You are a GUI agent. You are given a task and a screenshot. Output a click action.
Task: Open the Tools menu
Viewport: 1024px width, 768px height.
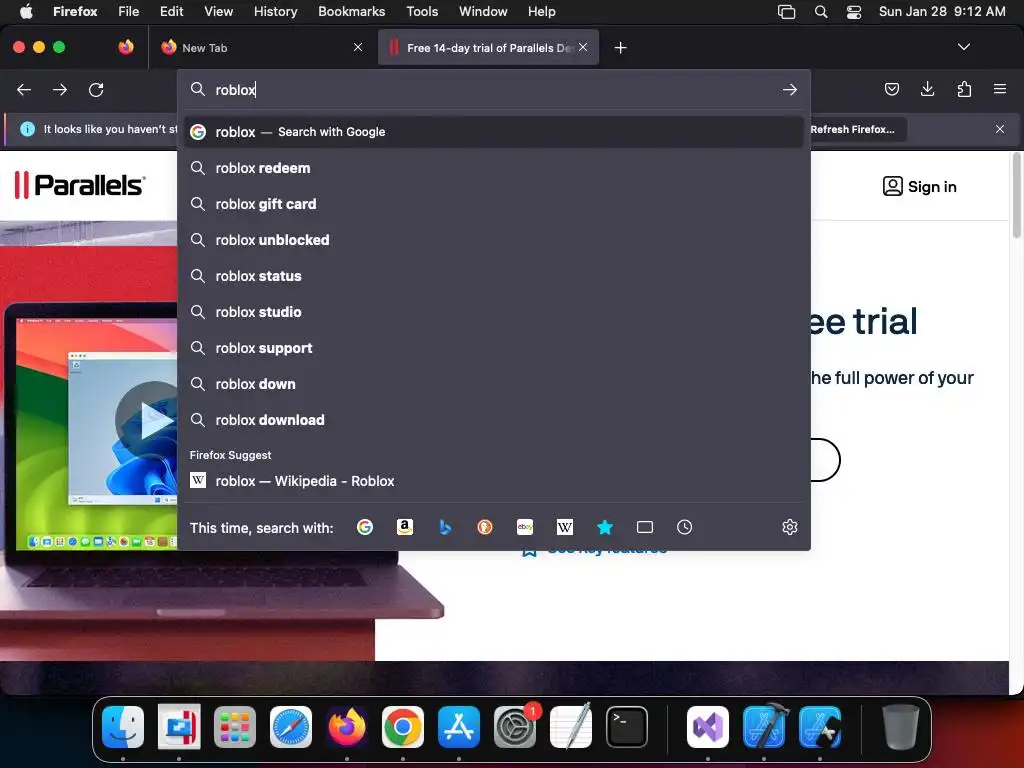(x=422, y=12)
